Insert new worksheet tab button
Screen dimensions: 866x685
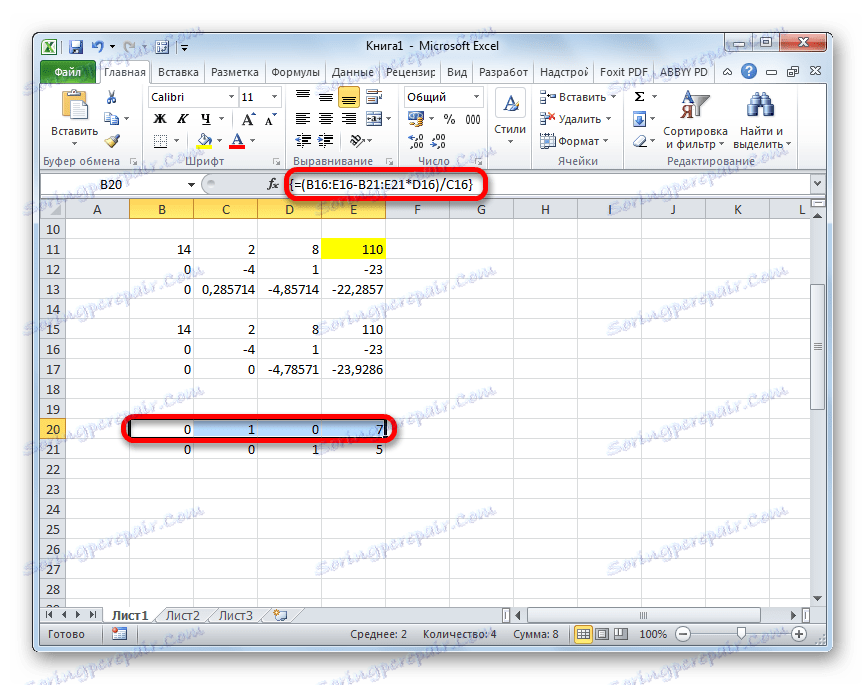tap(280, 615)
